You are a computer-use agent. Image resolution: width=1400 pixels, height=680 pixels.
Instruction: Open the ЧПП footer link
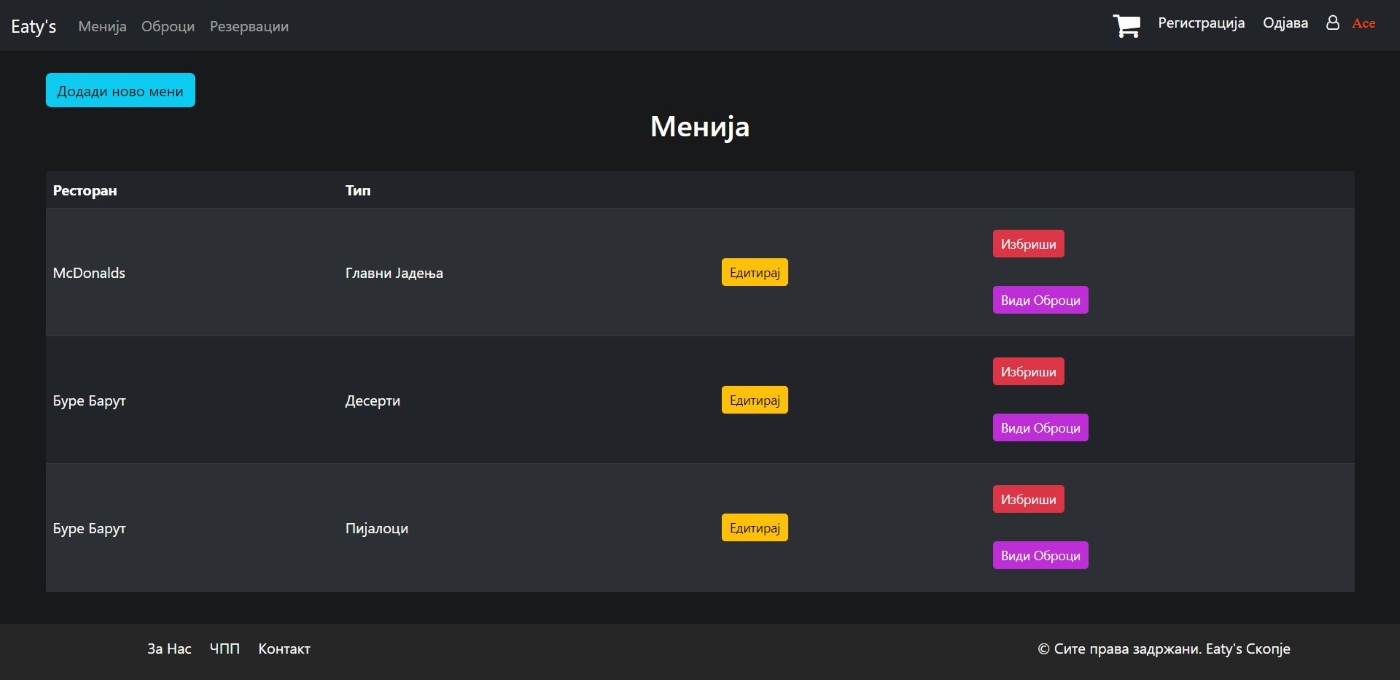click(225, 649)
